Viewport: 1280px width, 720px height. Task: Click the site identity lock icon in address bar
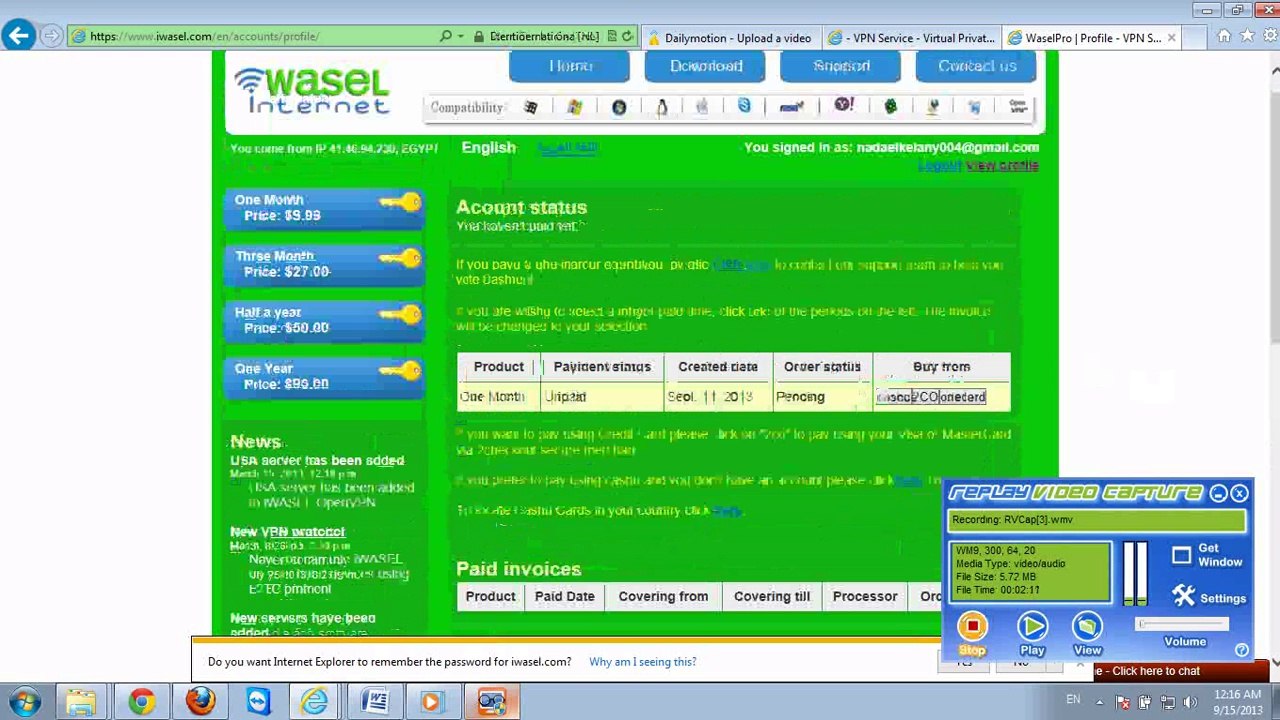[479, 37]
